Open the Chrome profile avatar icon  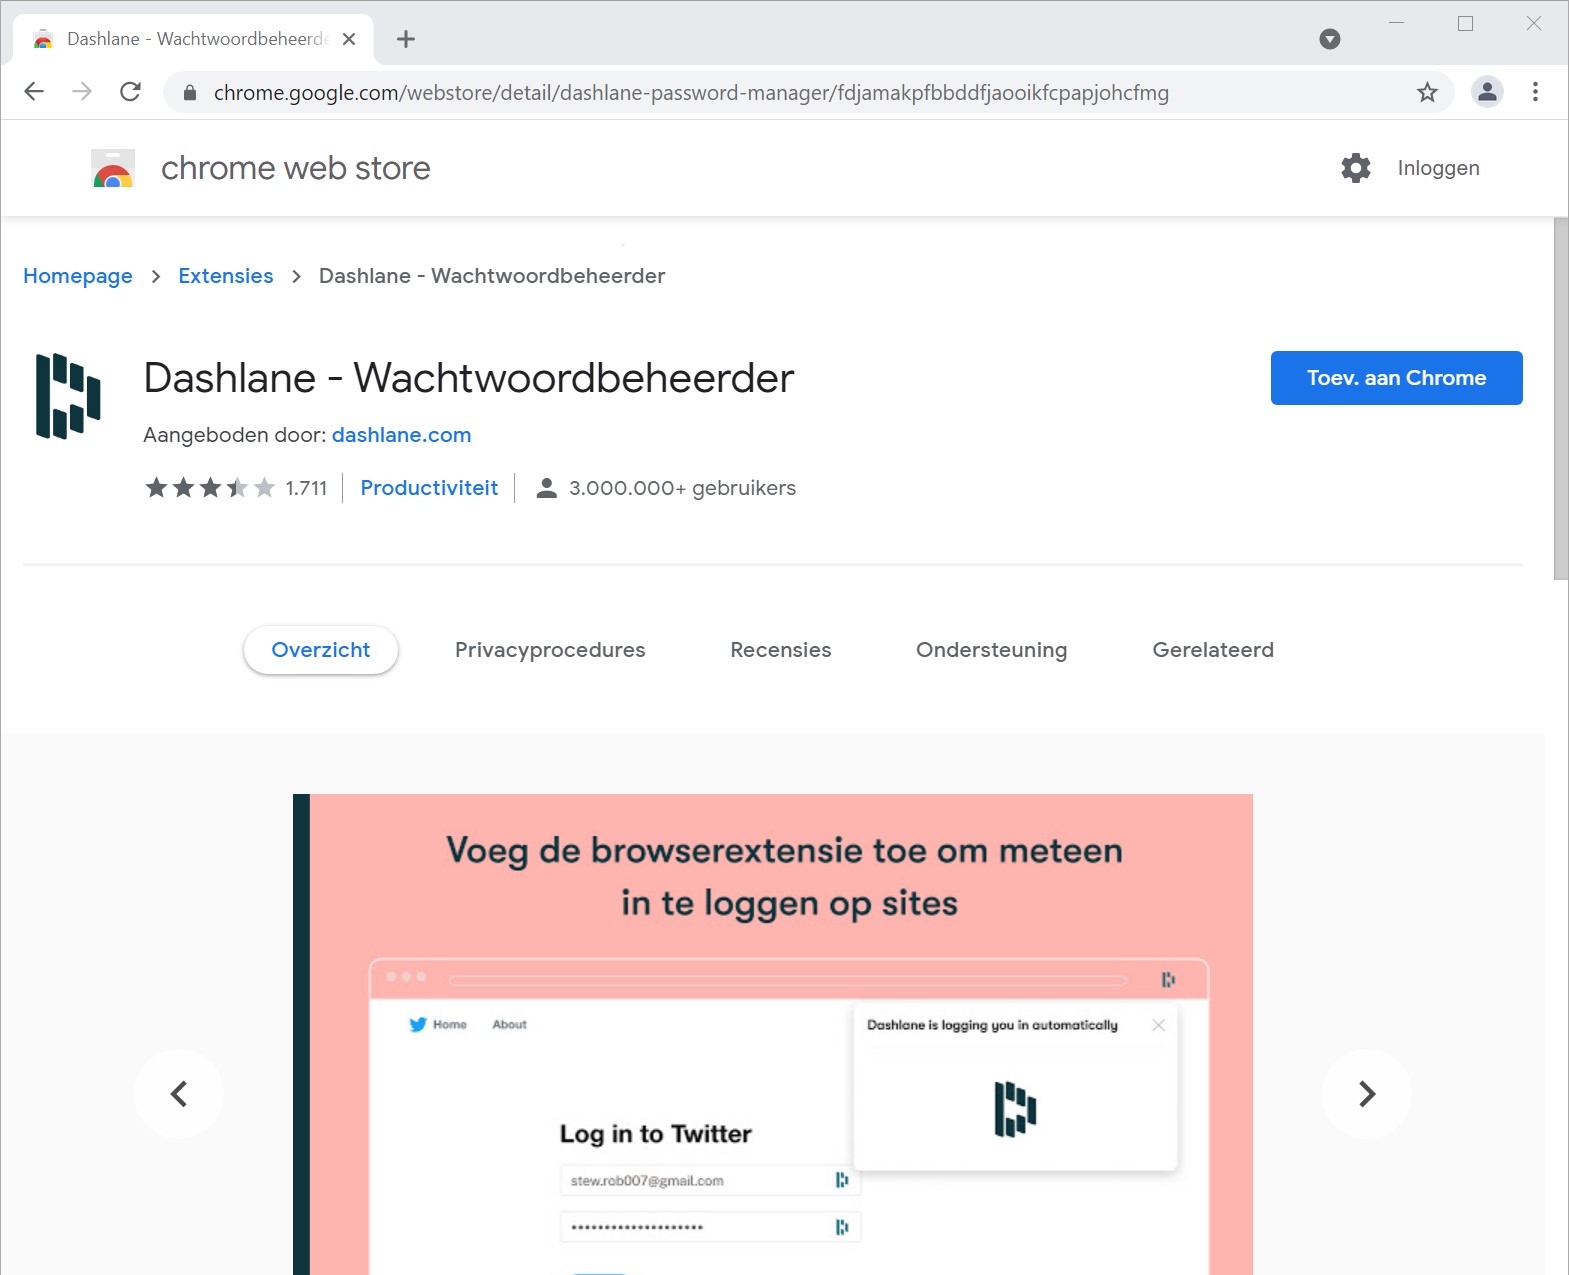point(1487,92)
